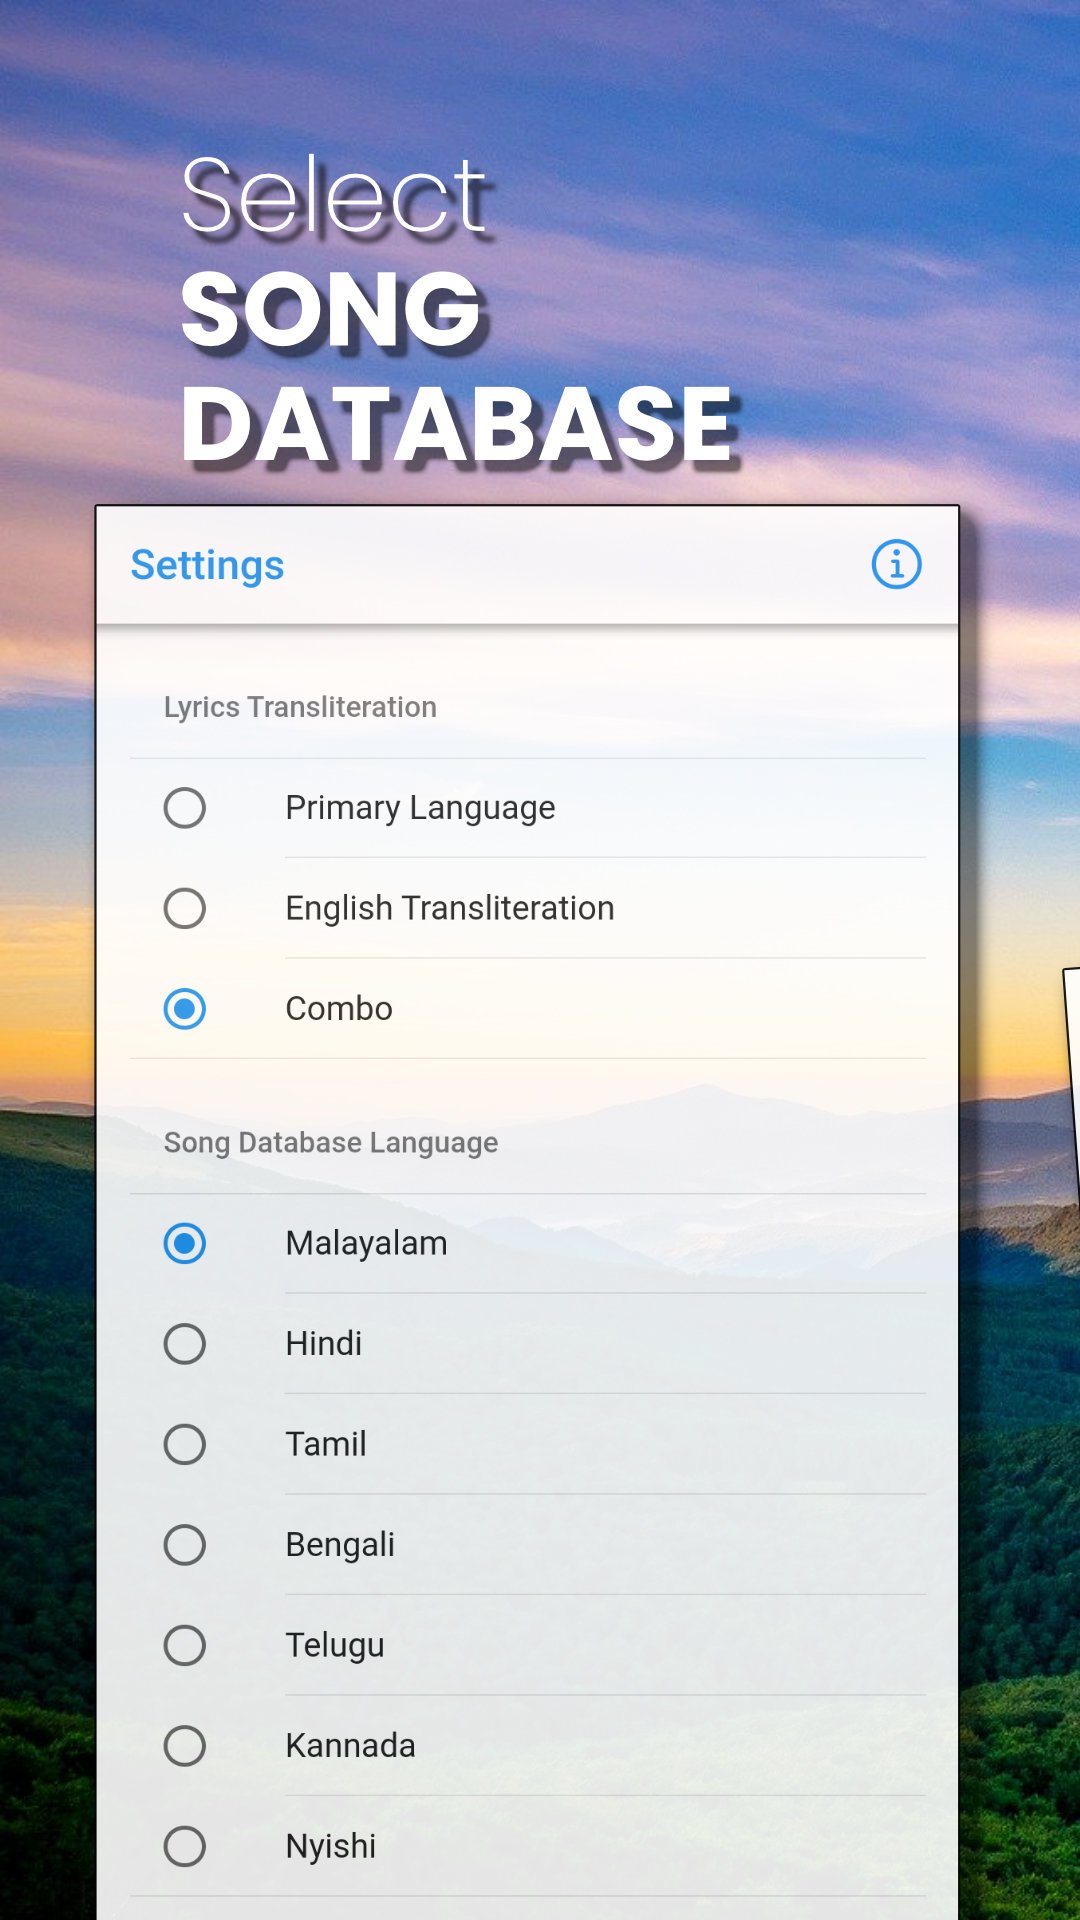Tap the Primary Language label text
This screenshot has height=1920, width=1080.
click(x=420, y=808)
